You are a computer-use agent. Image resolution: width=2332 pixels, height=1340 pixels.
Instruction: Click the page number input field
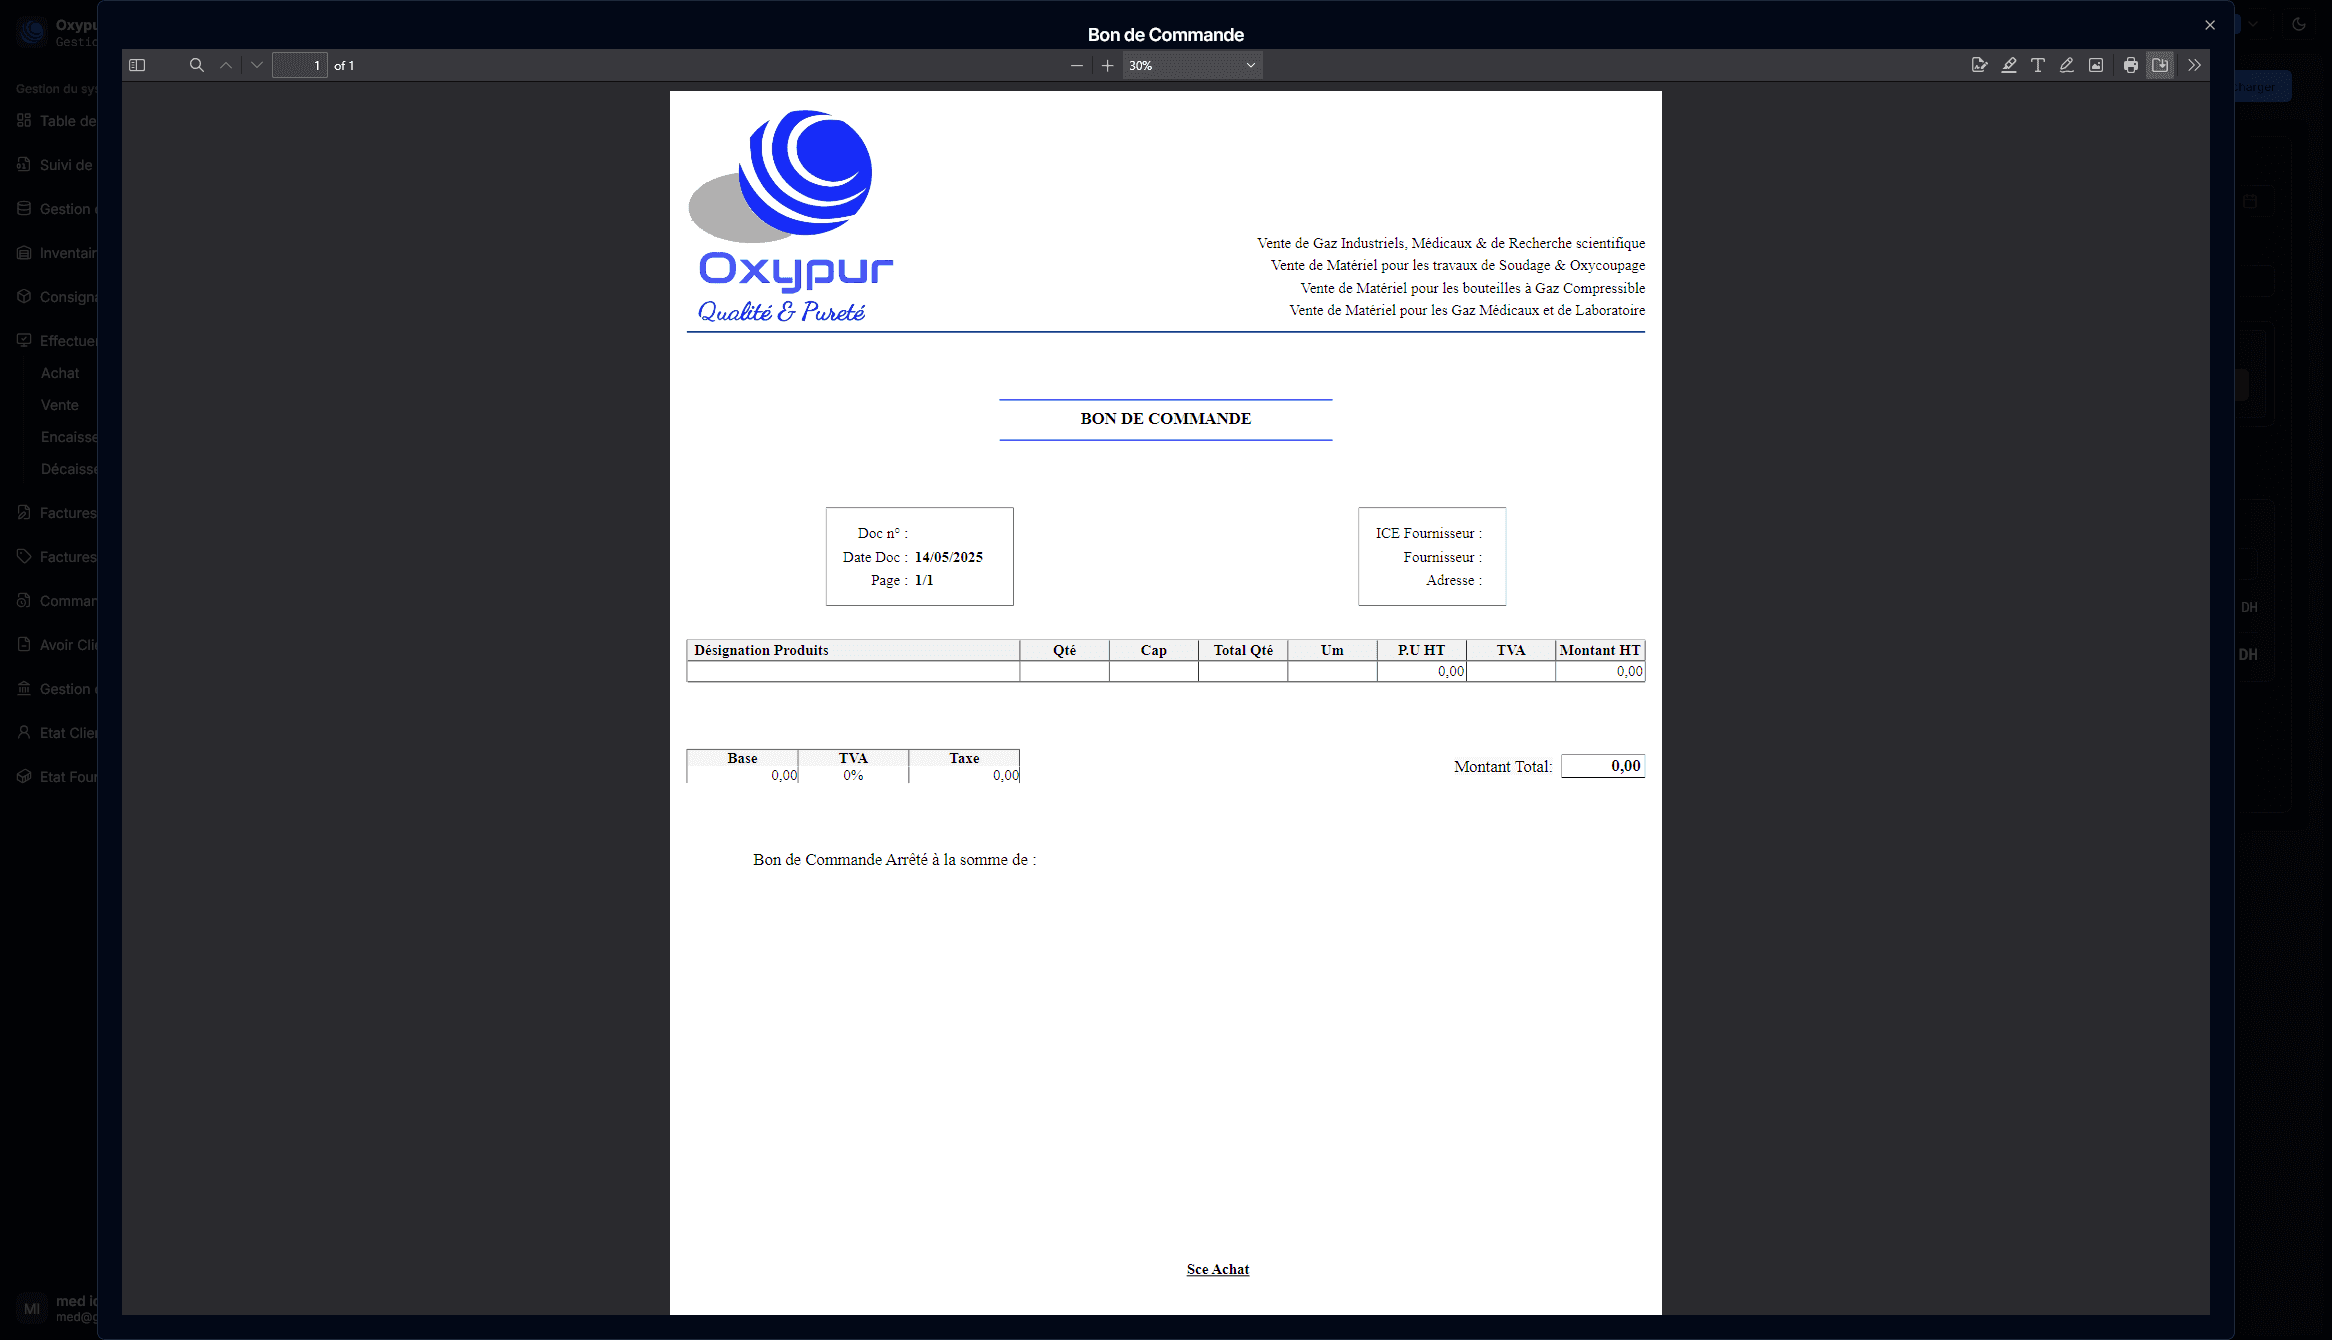coord(299,65)
